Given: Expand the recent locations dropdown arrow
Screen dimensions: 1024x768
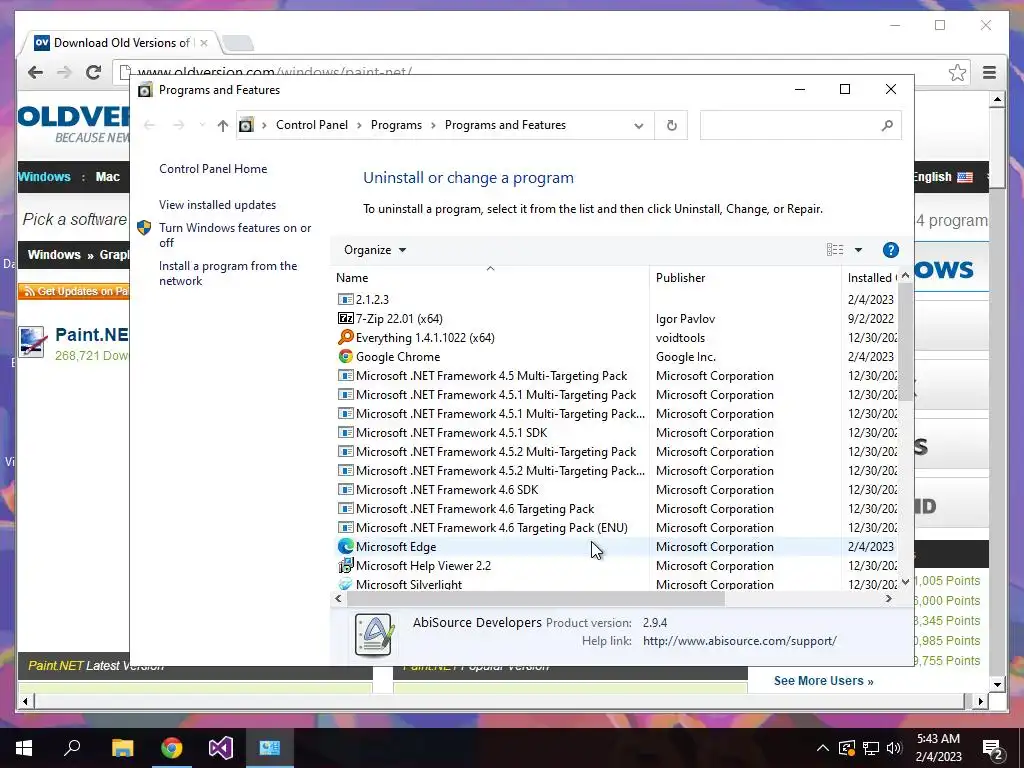Looking at the screenshot, I should [202, 125].
